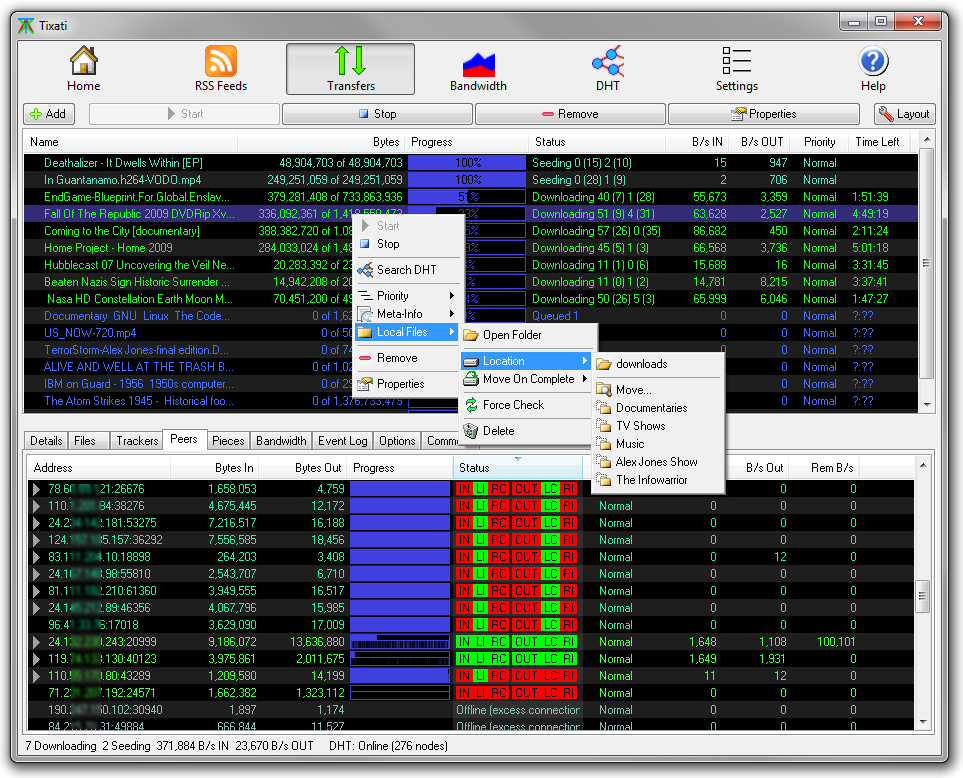Click the Force Check refresh icon
The width and height of the screenshot is (963, 778).
click(x=471, y=405)
